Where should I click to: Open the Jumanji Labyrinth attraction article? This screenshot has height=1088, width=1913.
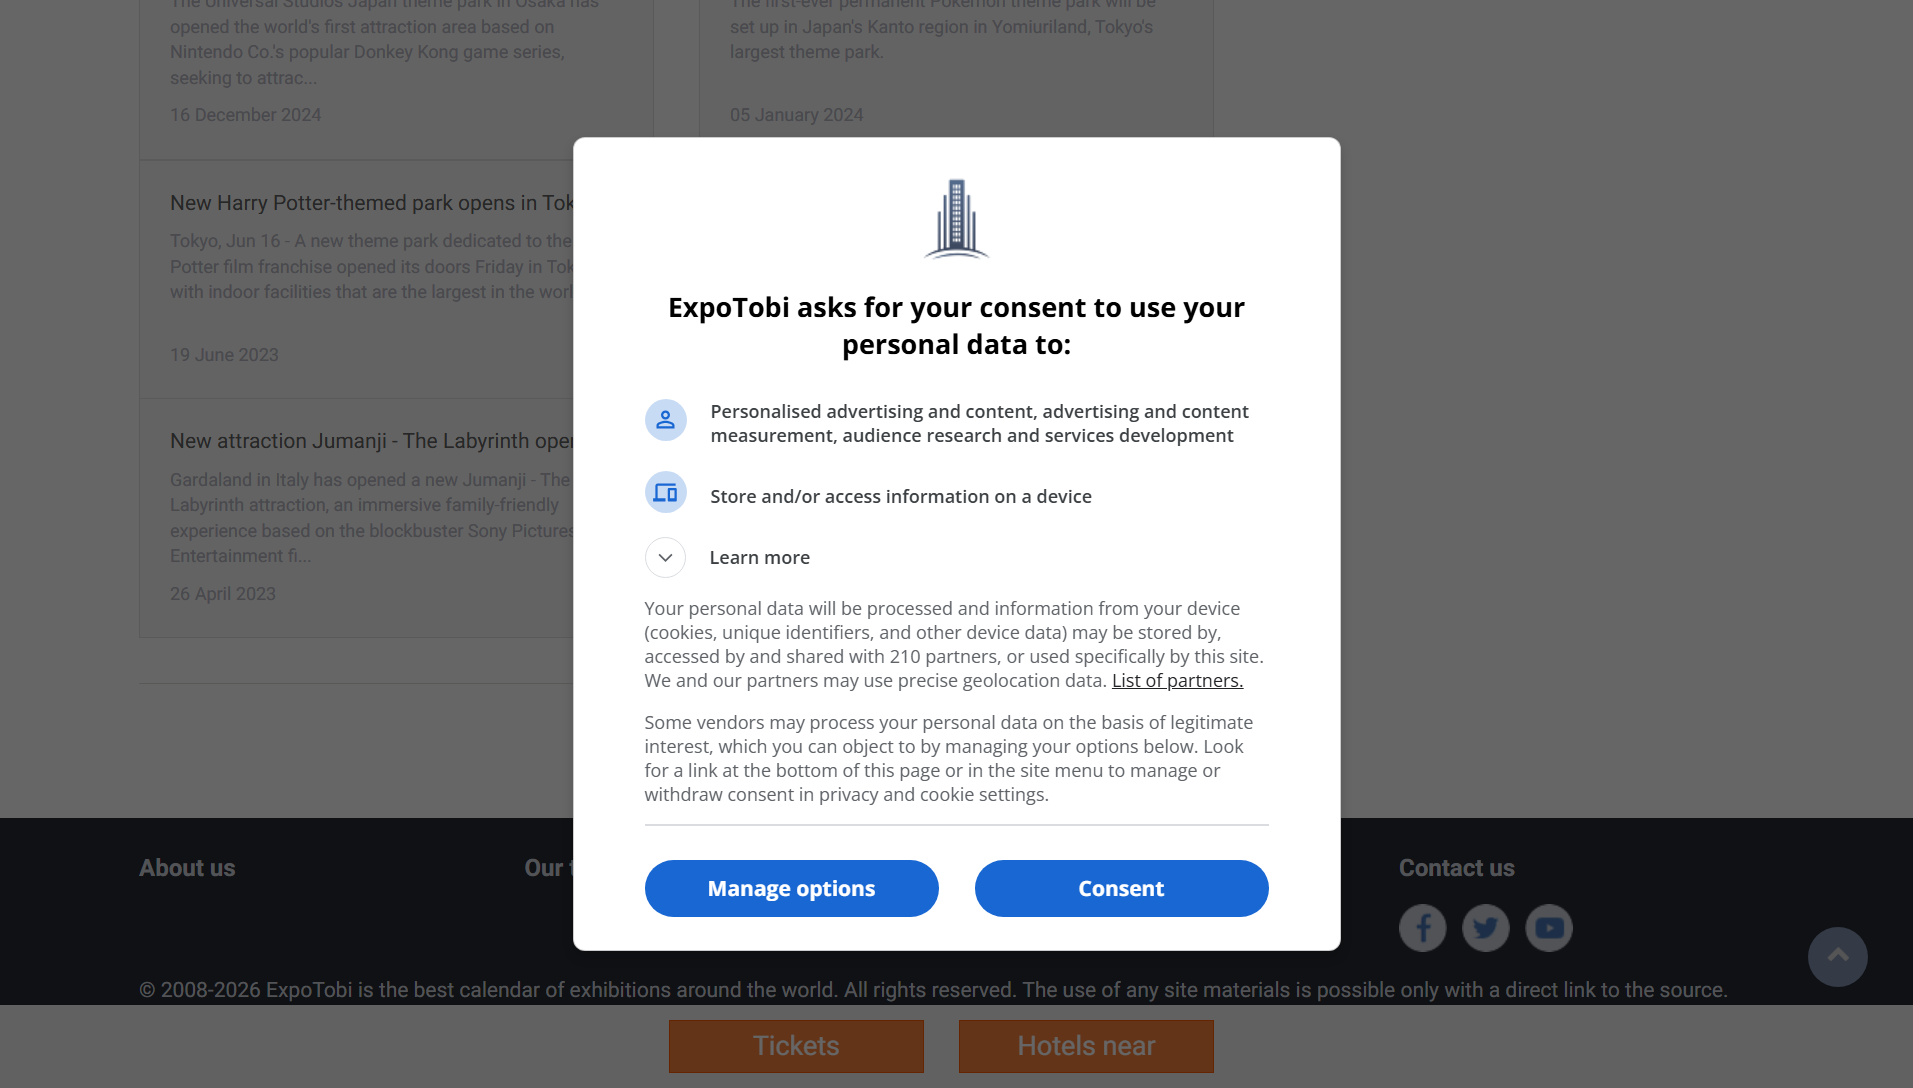(371, 441)
